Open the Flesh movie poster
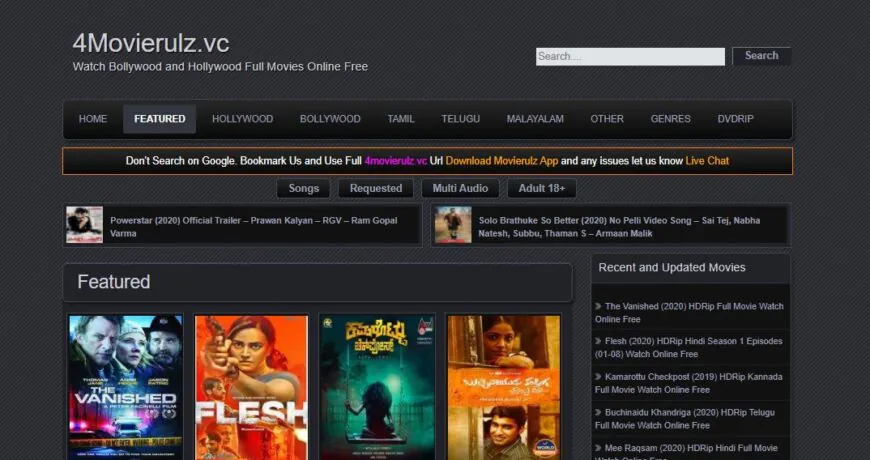 click(x=251, y=387)
